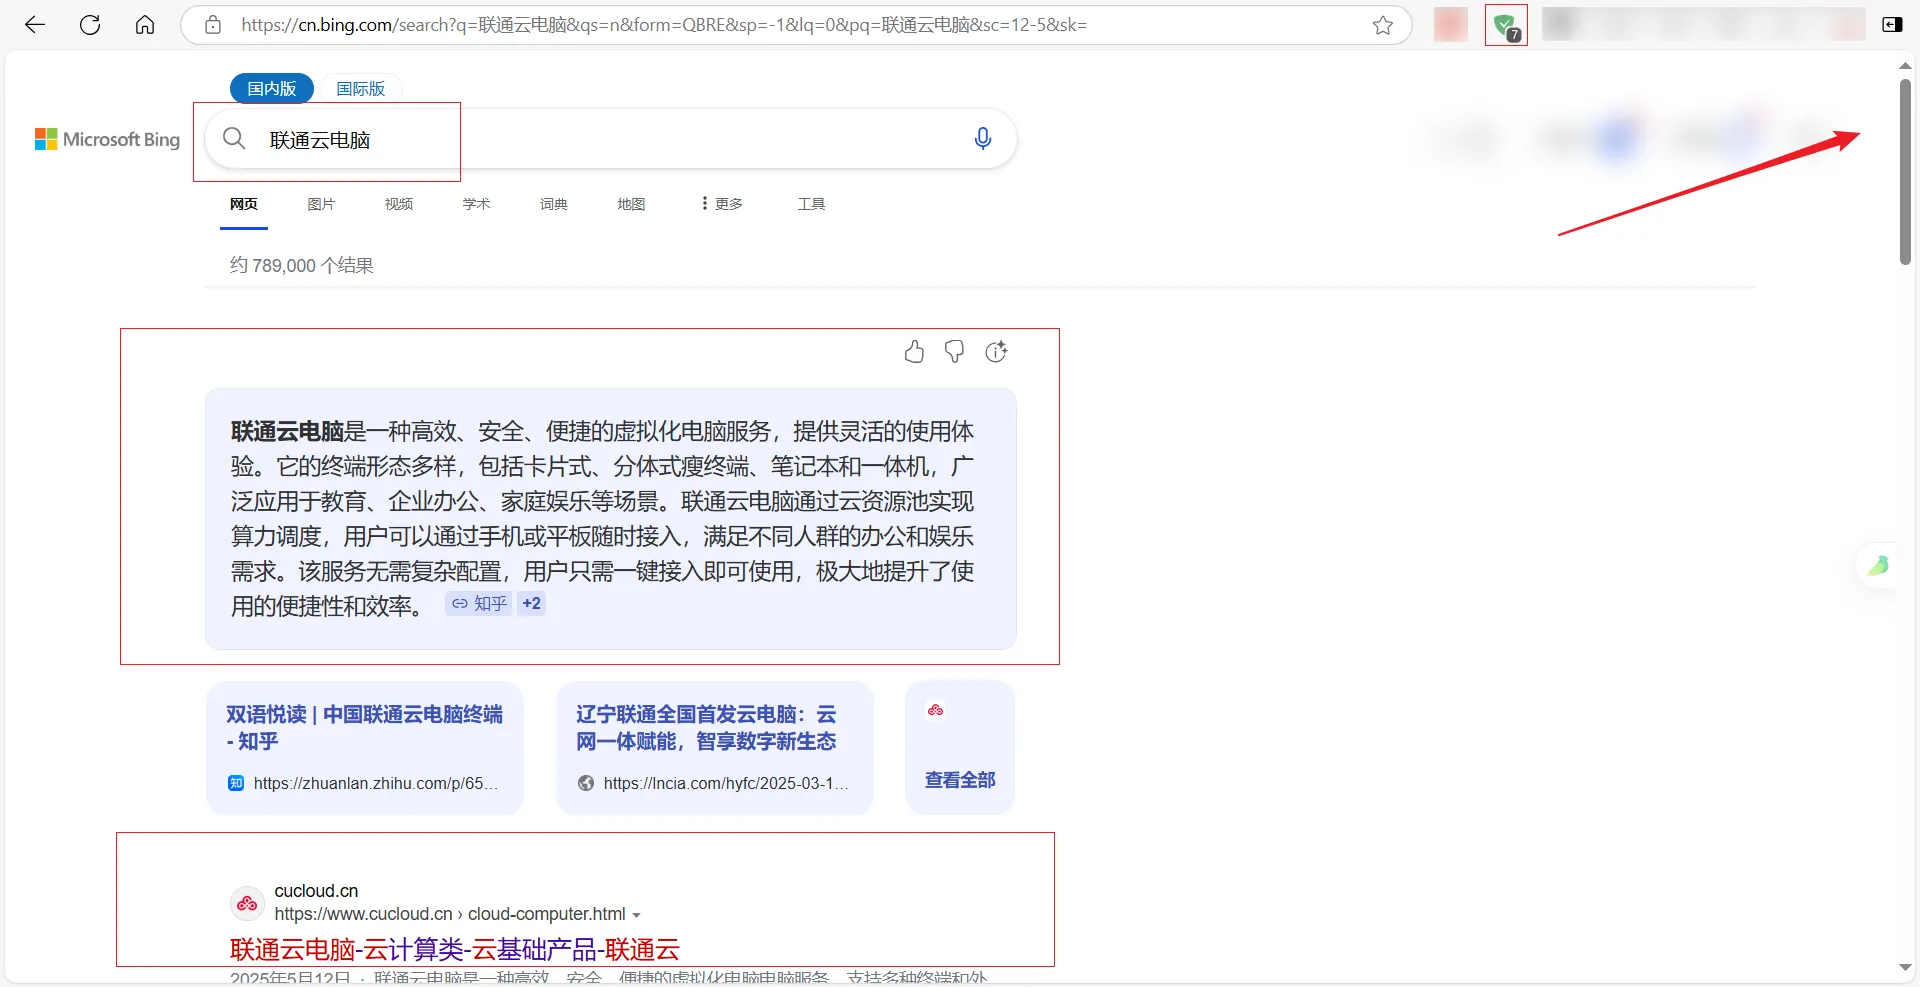Reload the page with refresh icon
This screenshot has width=1920, height=987.
90,25
